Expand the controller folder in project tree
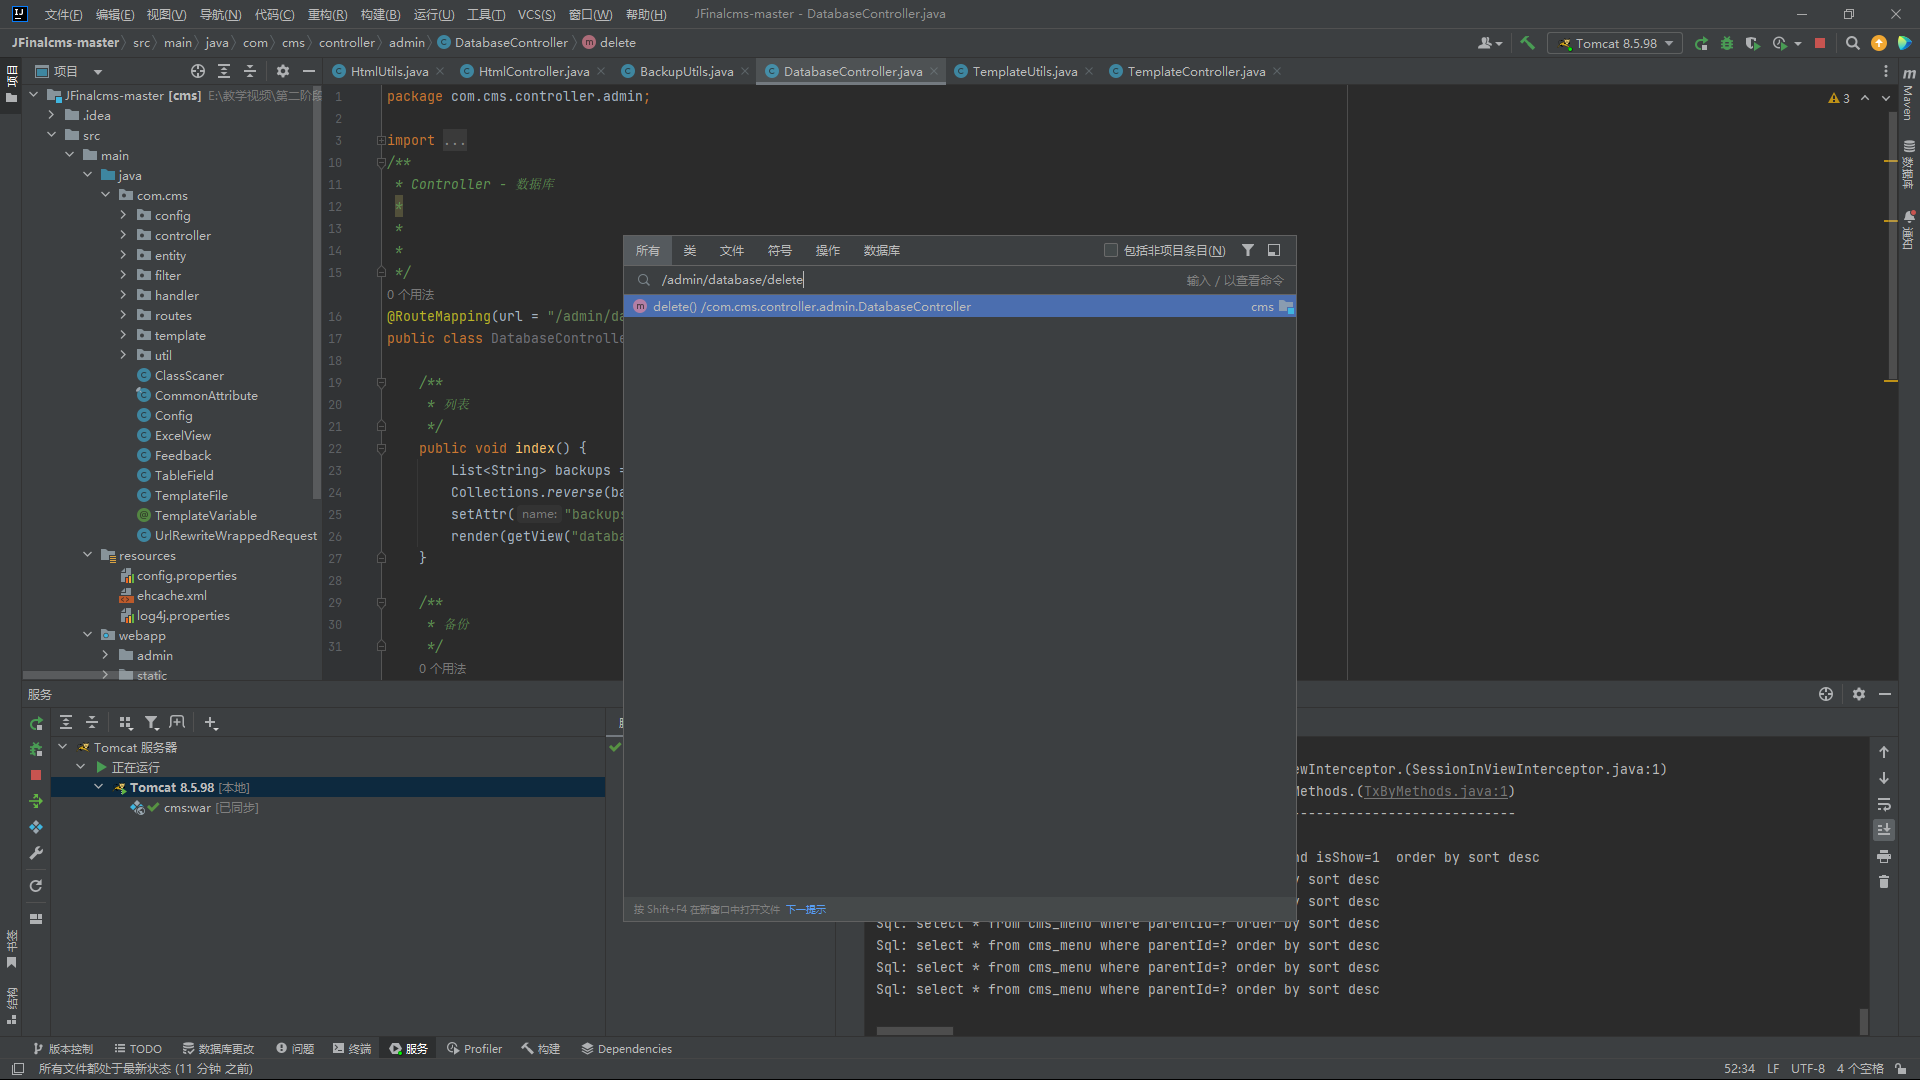Viewport: 1920px width, 1080px height. [x=123, y=235]
